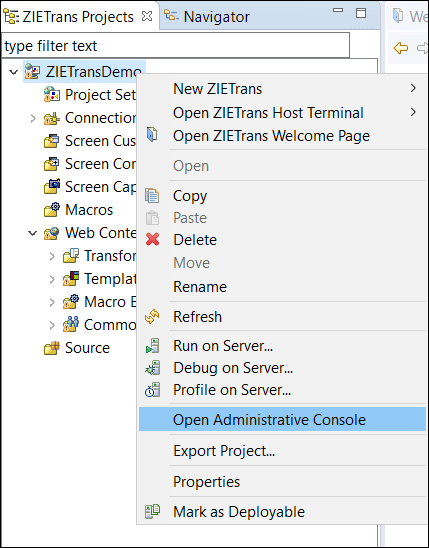Click the back arrow toolbar icon
Screen dimensions: 429x548
coord(401,48)
